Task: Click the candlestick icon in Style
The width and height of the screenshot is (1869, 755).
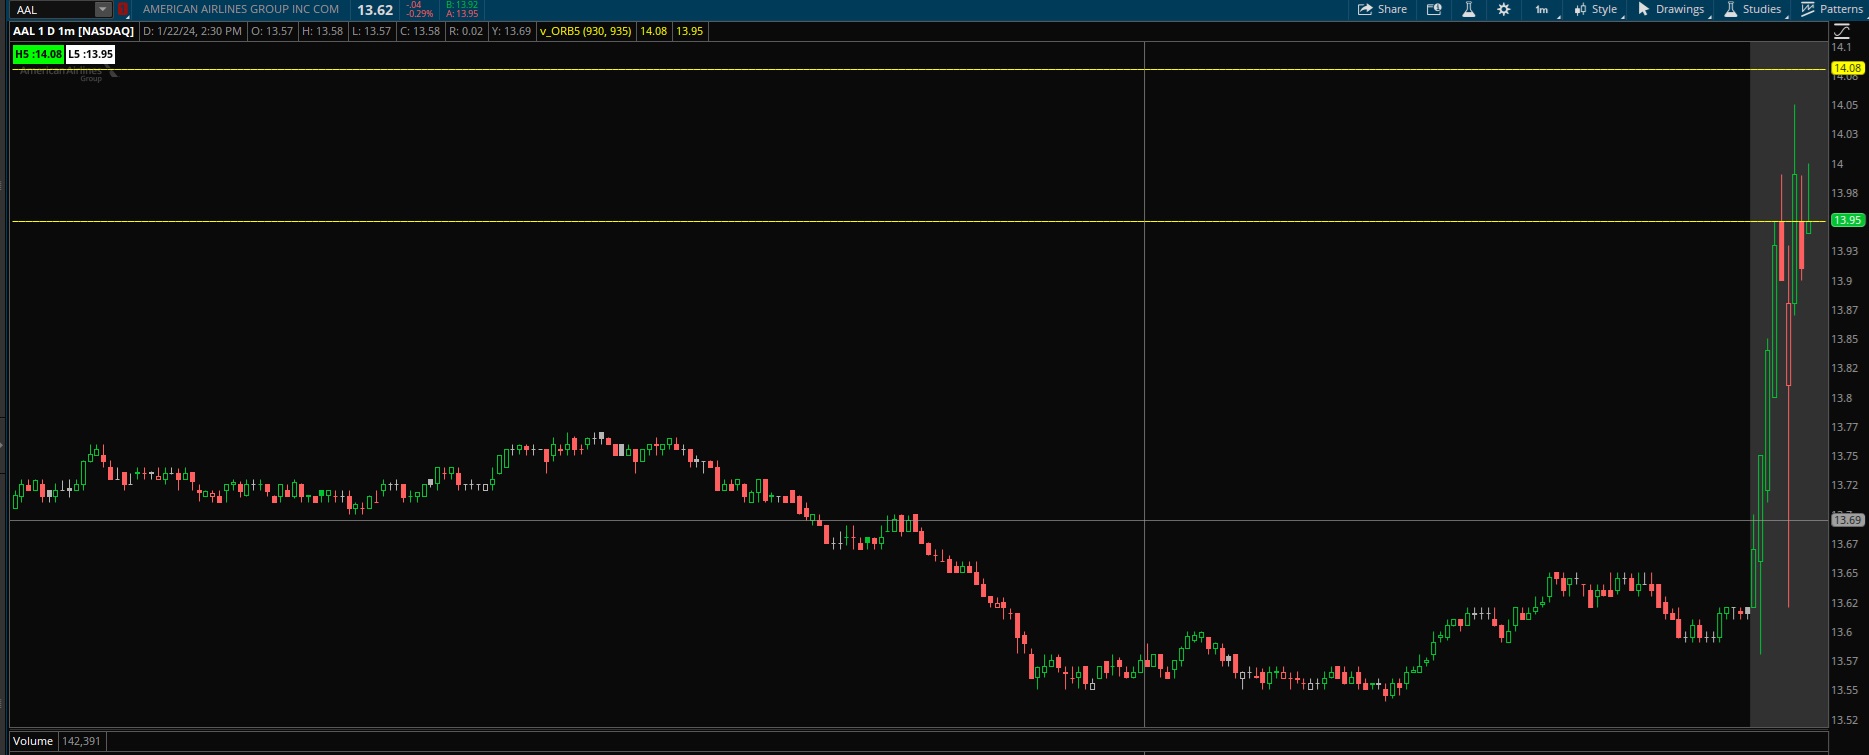Action: (1580, 9)
